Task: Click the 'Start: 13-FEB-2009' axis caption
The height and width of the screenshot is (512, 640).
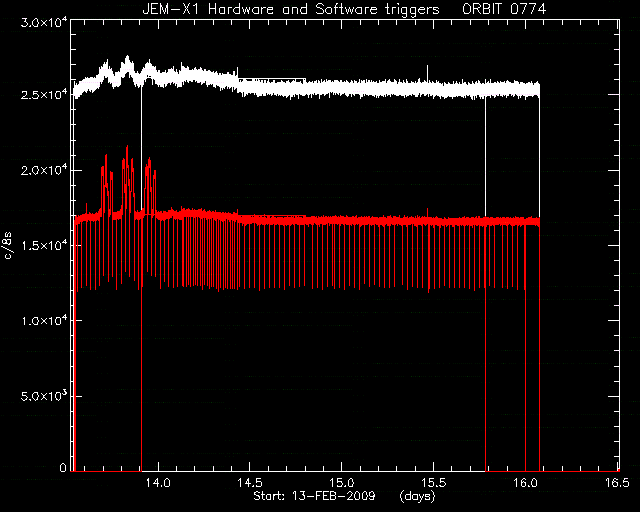Action: 314,496
